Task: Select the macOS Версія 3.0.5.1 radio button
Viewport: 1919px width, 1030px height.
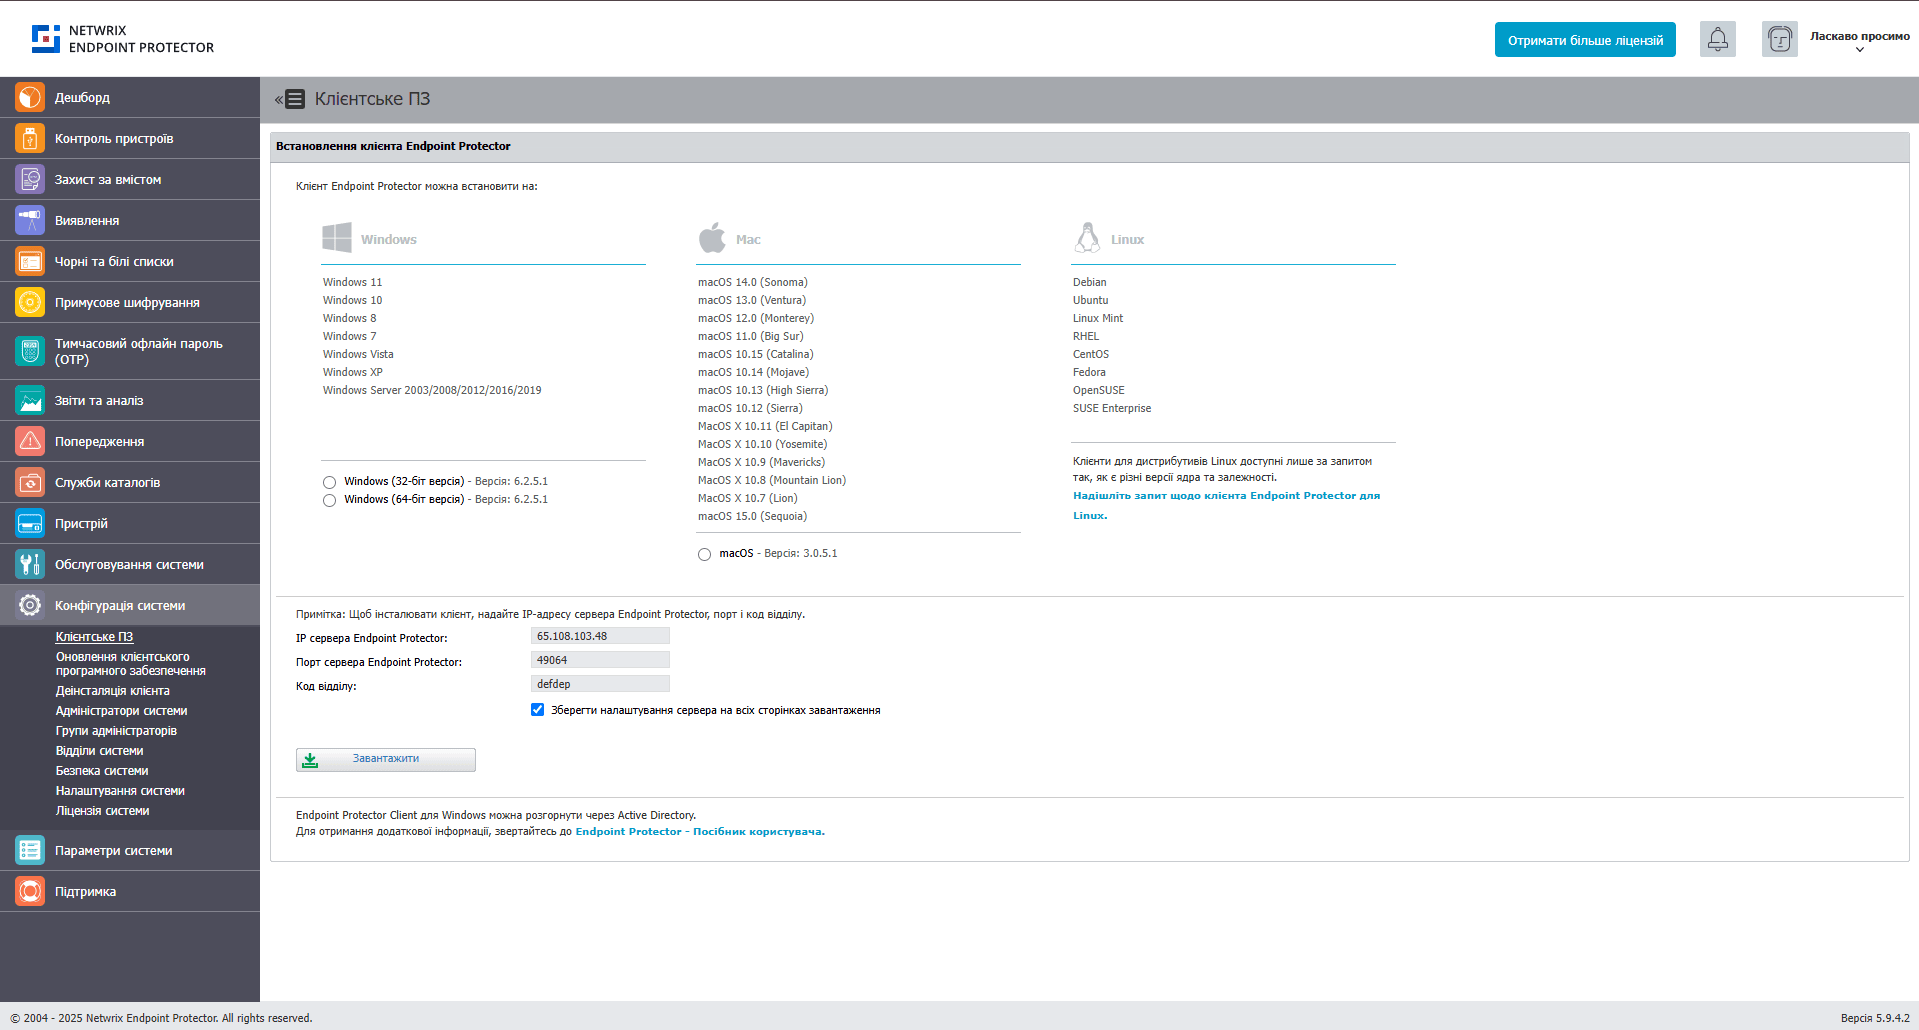Action: click(x=704, y=553)
